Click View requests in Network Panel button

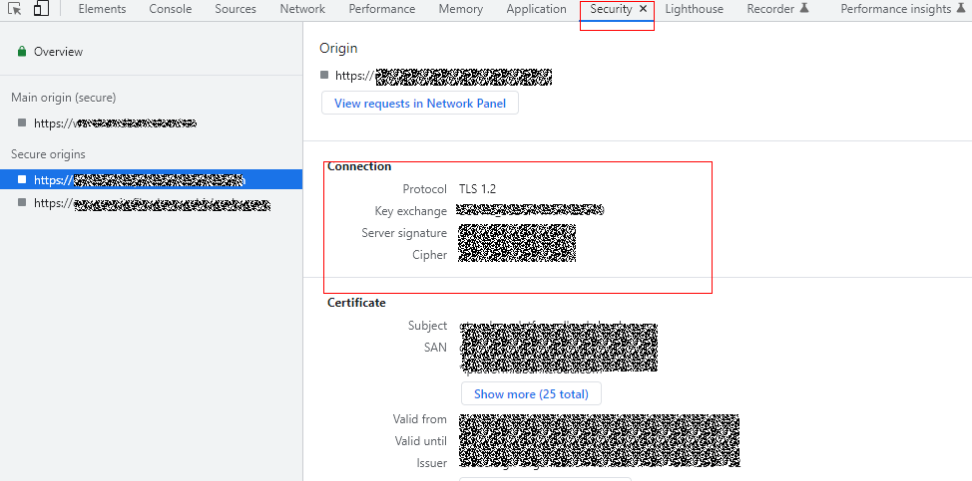pyautogui.click(x=420, y=103)
